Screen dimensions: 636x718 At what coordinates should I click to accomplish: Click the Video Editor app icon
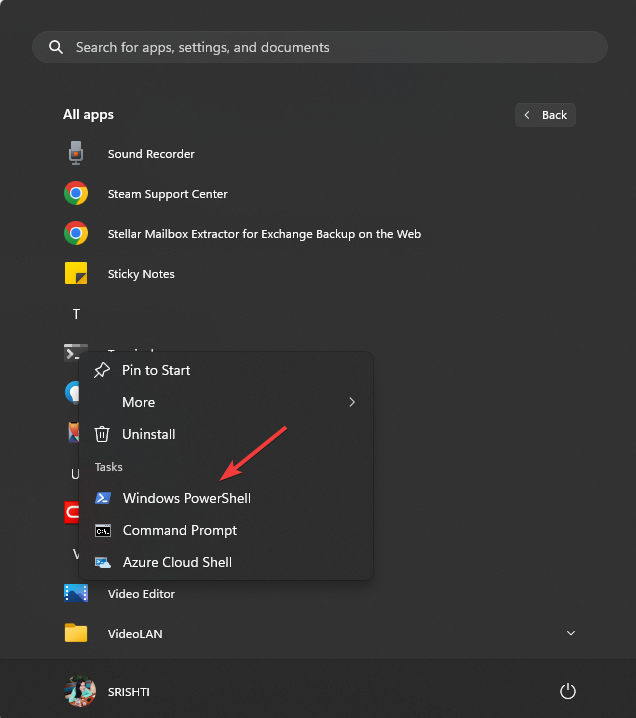tap(76, 593)
